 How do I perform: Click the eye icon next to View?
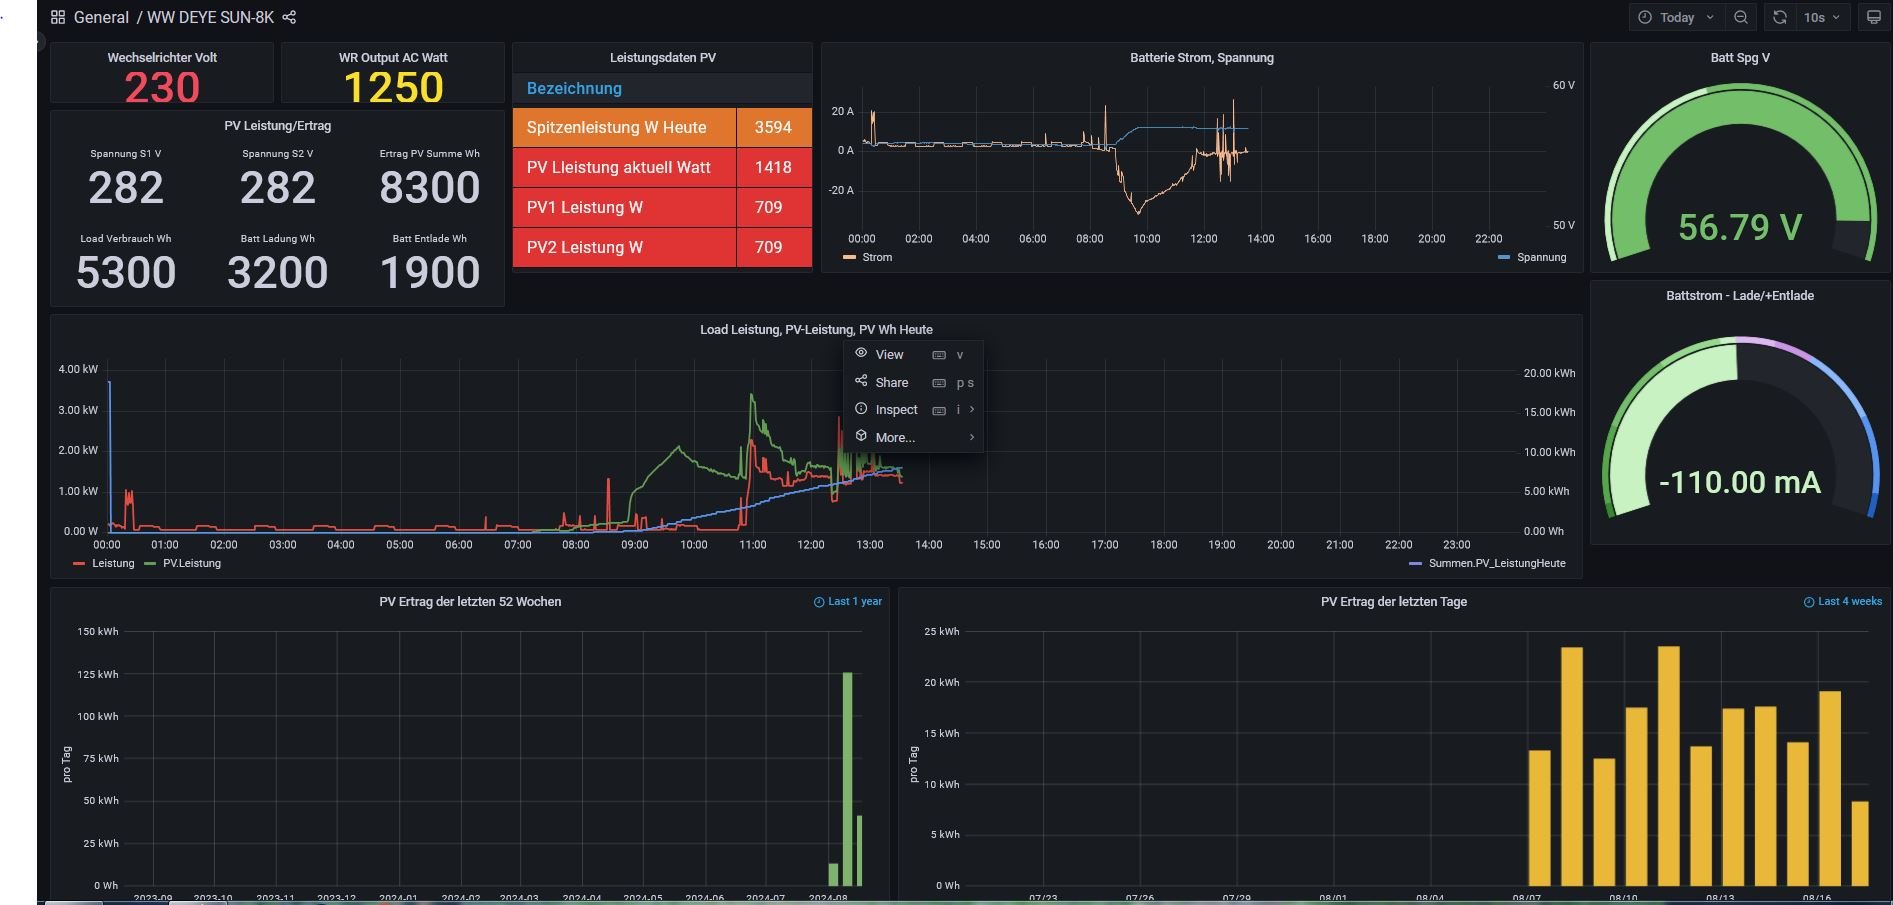click(861, 354)
